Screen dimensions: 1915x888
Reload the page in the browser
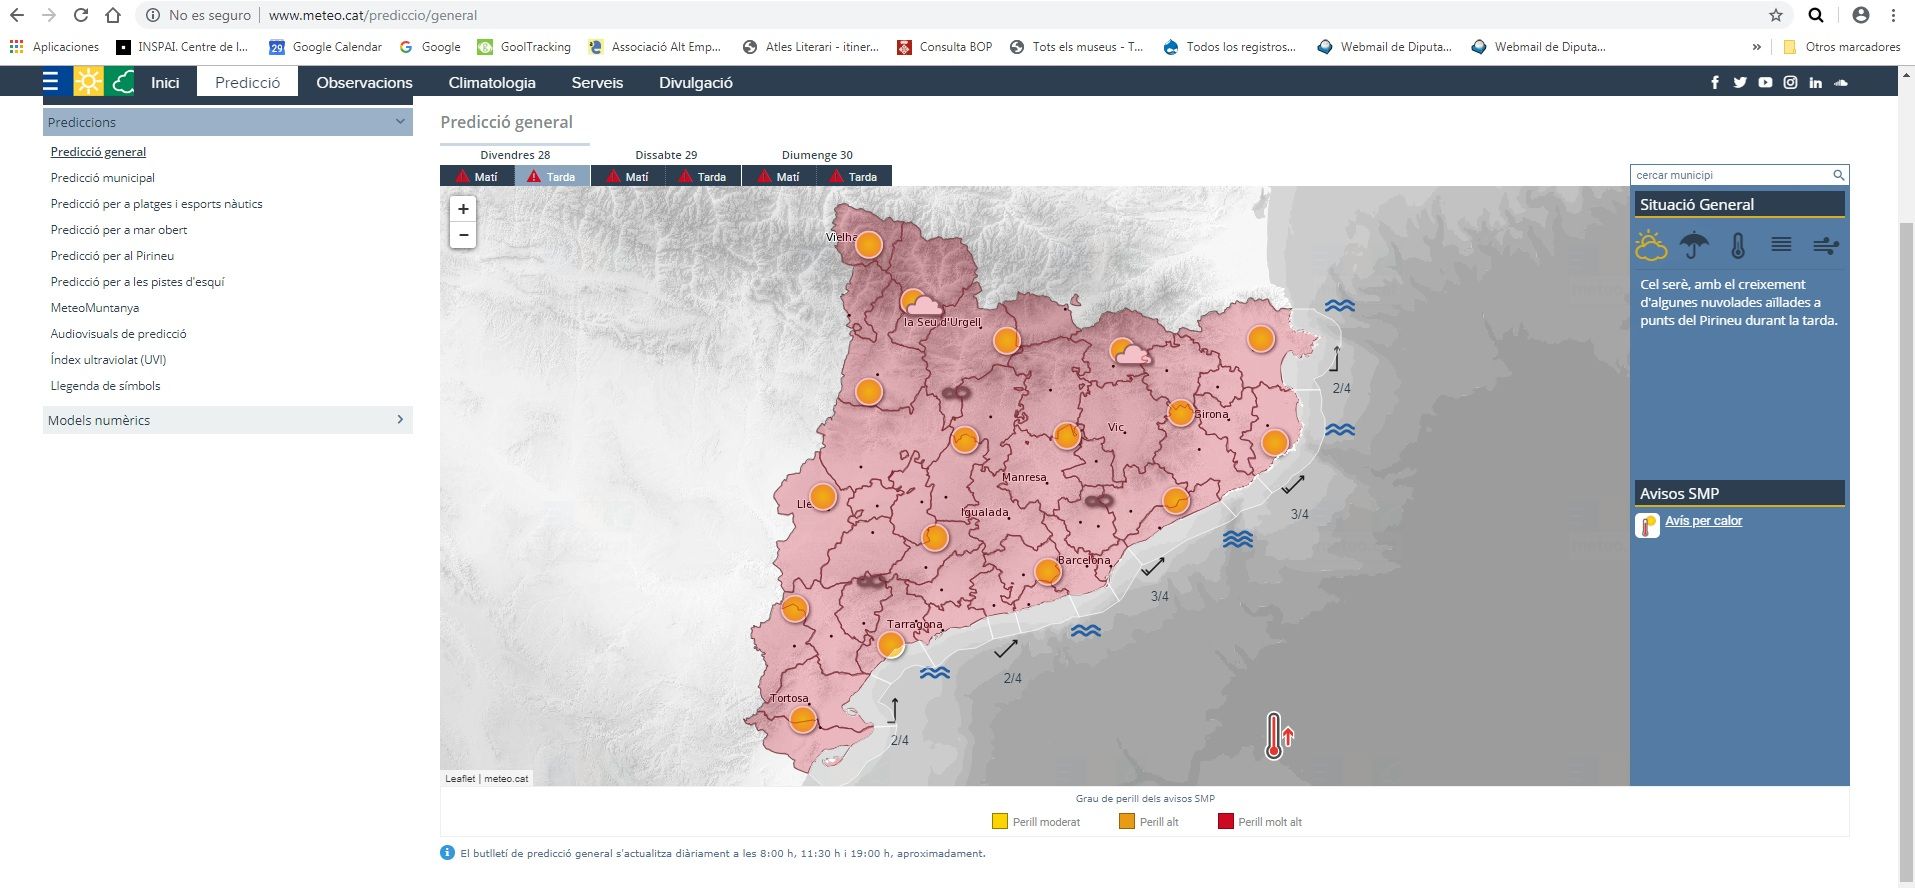coord(81,15)
